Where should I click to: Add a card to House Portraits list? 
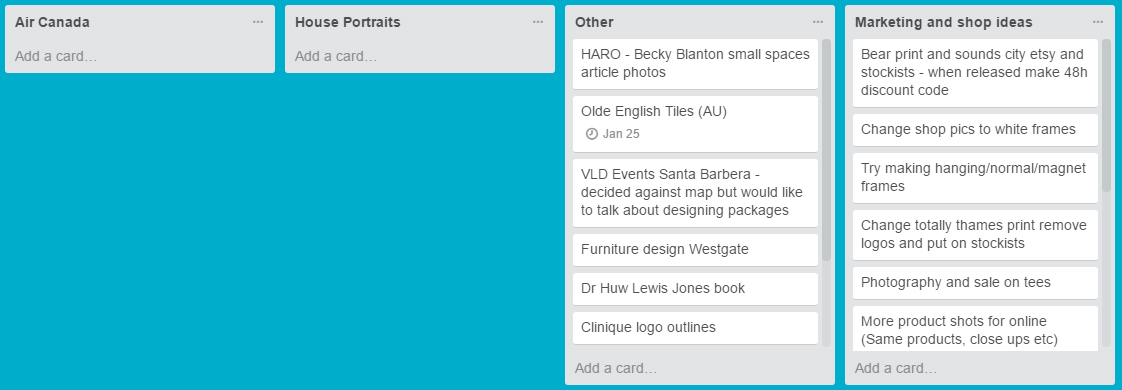click(x=419, y=56)
